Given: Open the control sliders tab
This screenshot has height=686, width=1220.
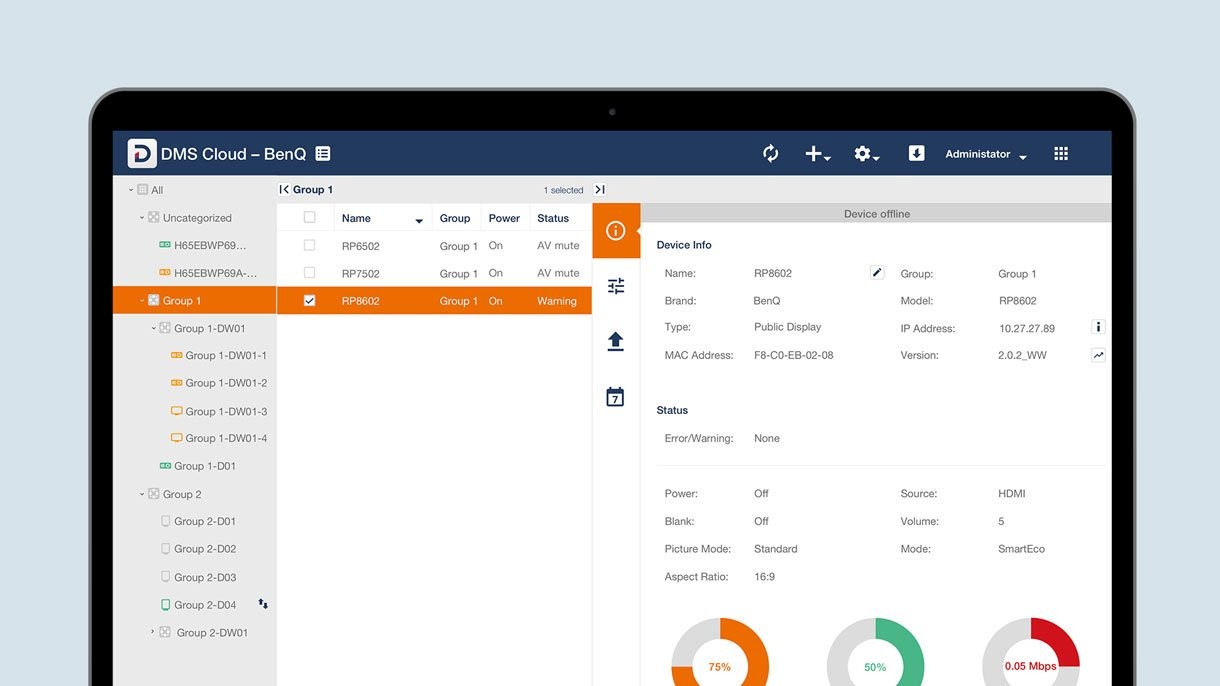Looking at the screenshot, I should 616,286.
